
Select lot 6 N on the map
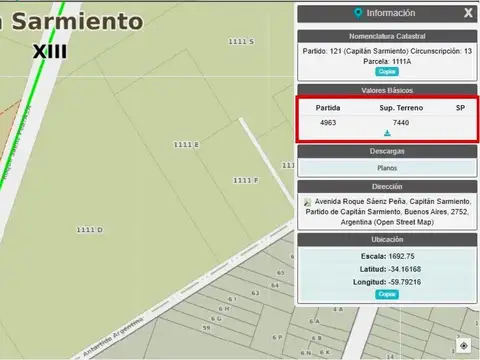(306, 352)
